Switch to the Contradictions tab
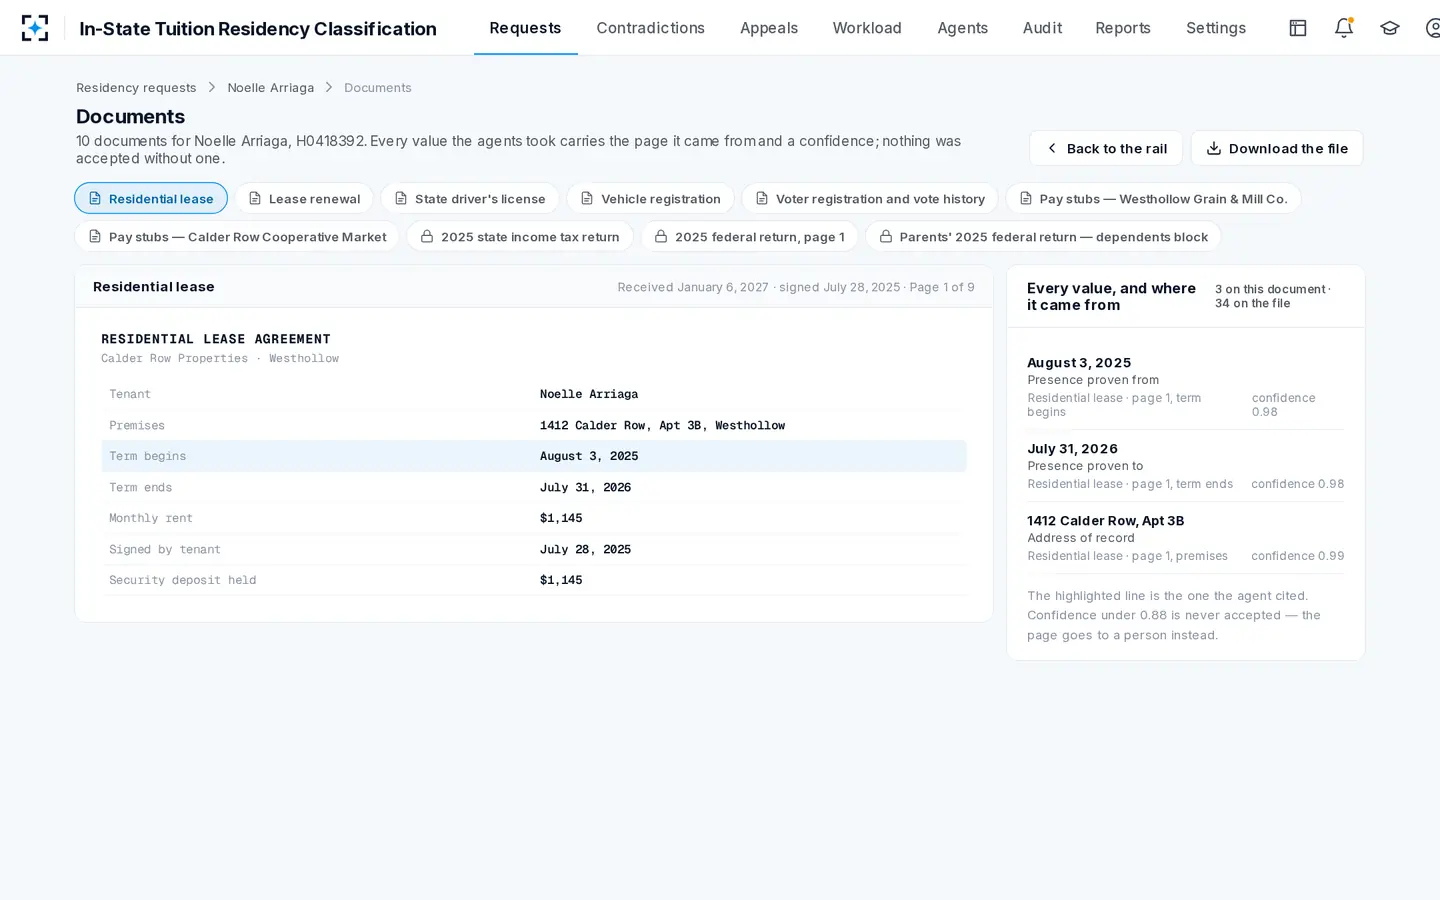Image resolution: width=1440 pixels, height=900 pixels. click(650, 28)
